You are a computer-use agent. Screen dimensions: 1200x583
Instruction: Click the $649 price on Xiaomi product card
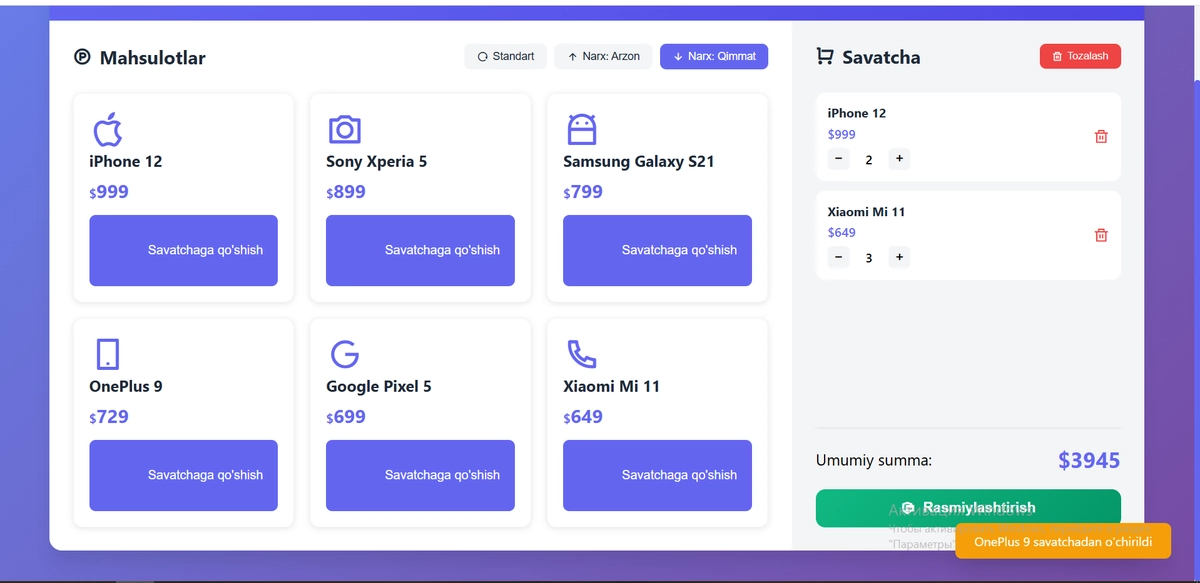point(583,417)
